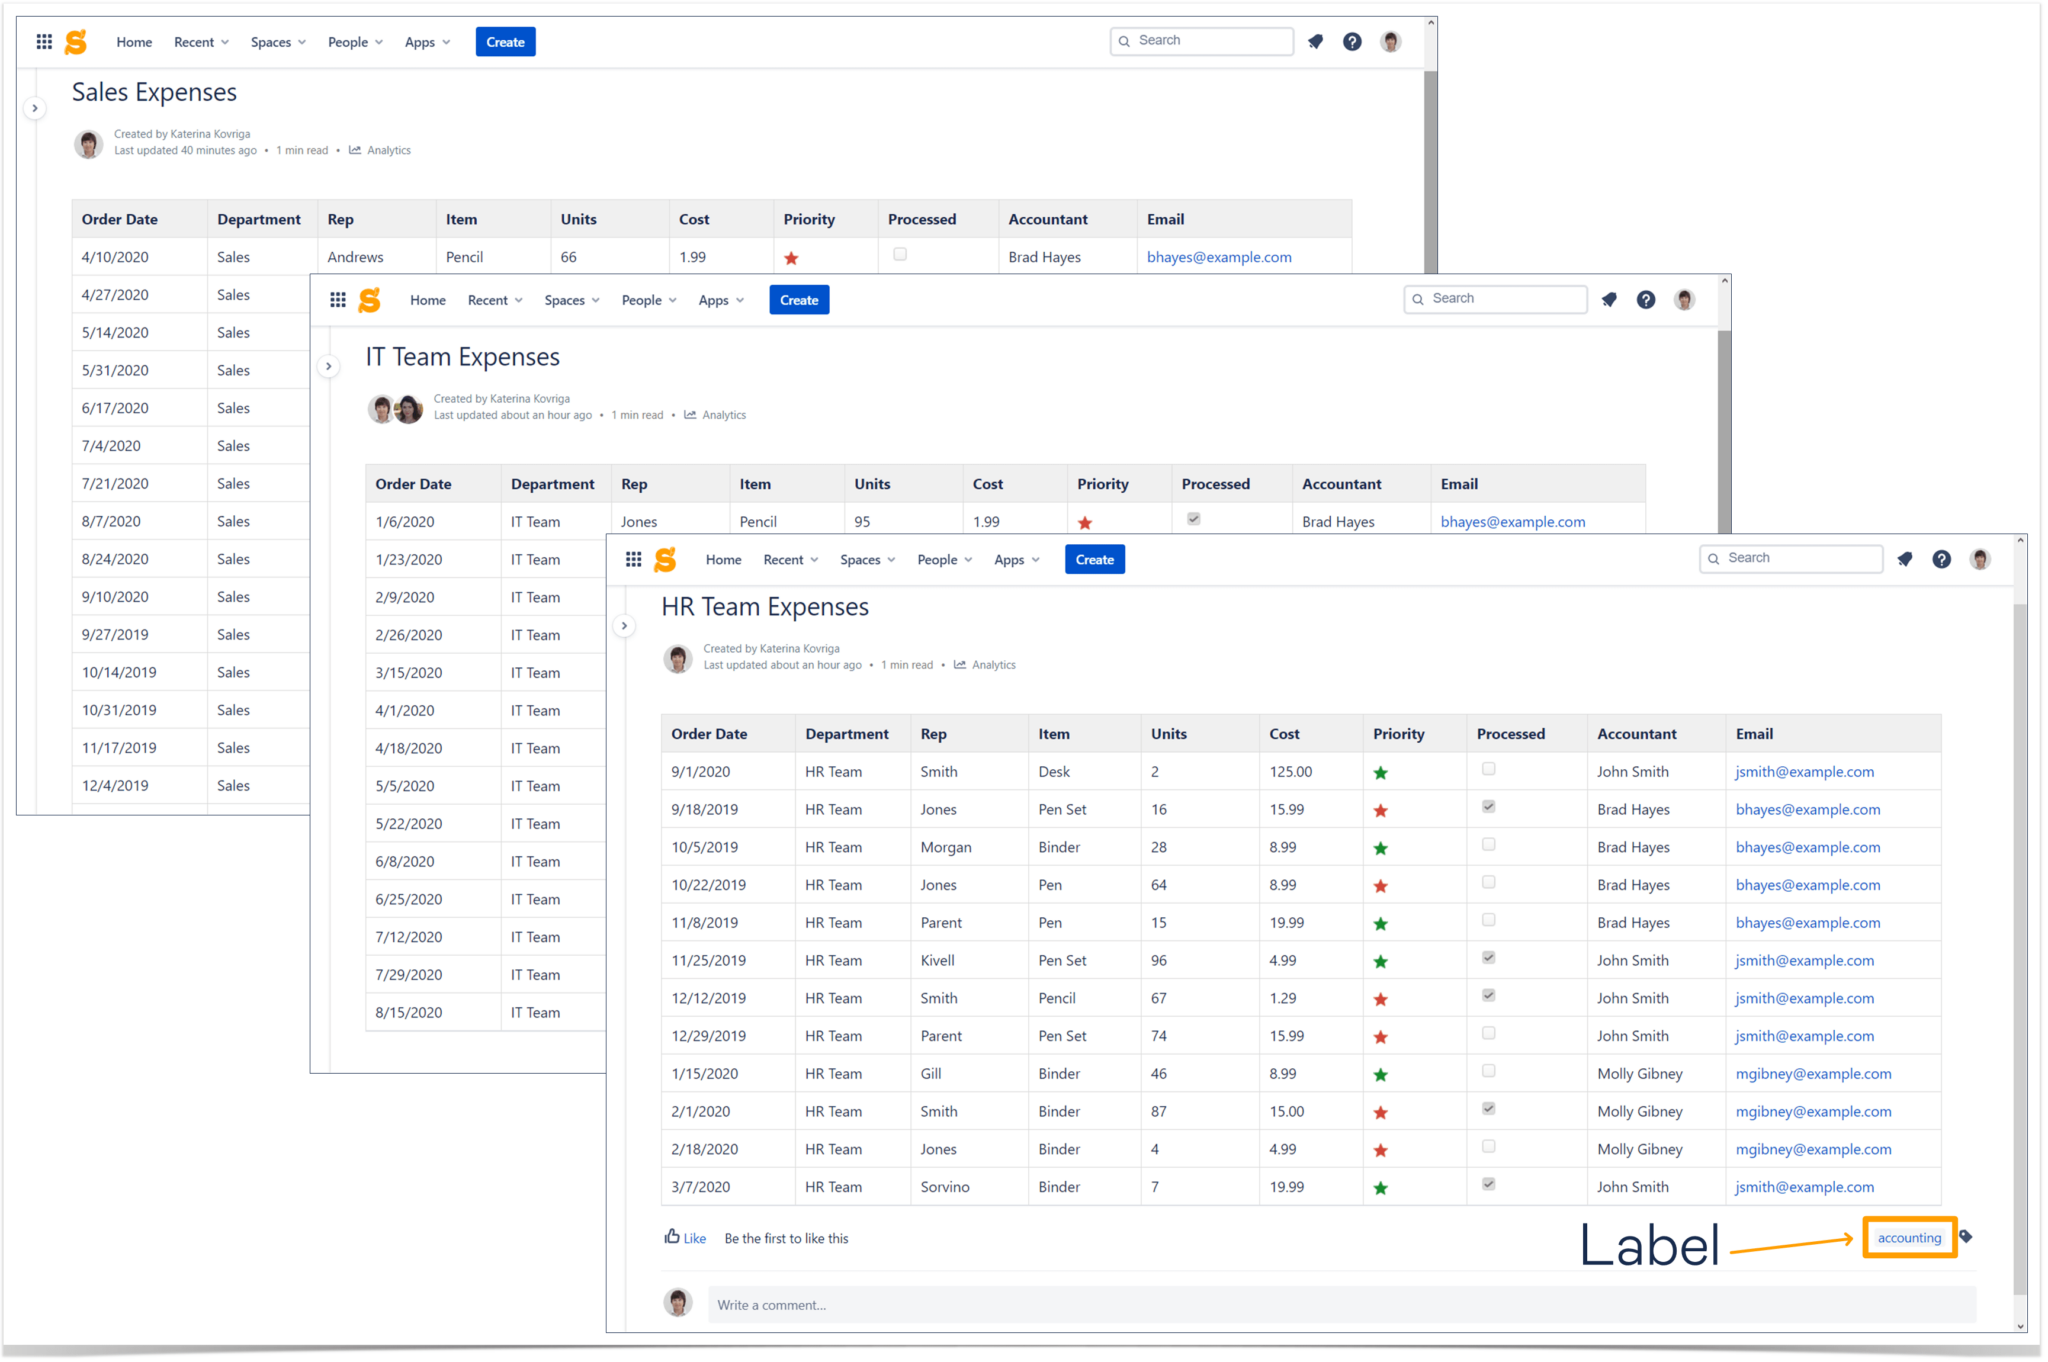Open Analytics on HR Team Expenses page
Viewport: 2048px width, 1362px height.
click(x=993, y=664)
